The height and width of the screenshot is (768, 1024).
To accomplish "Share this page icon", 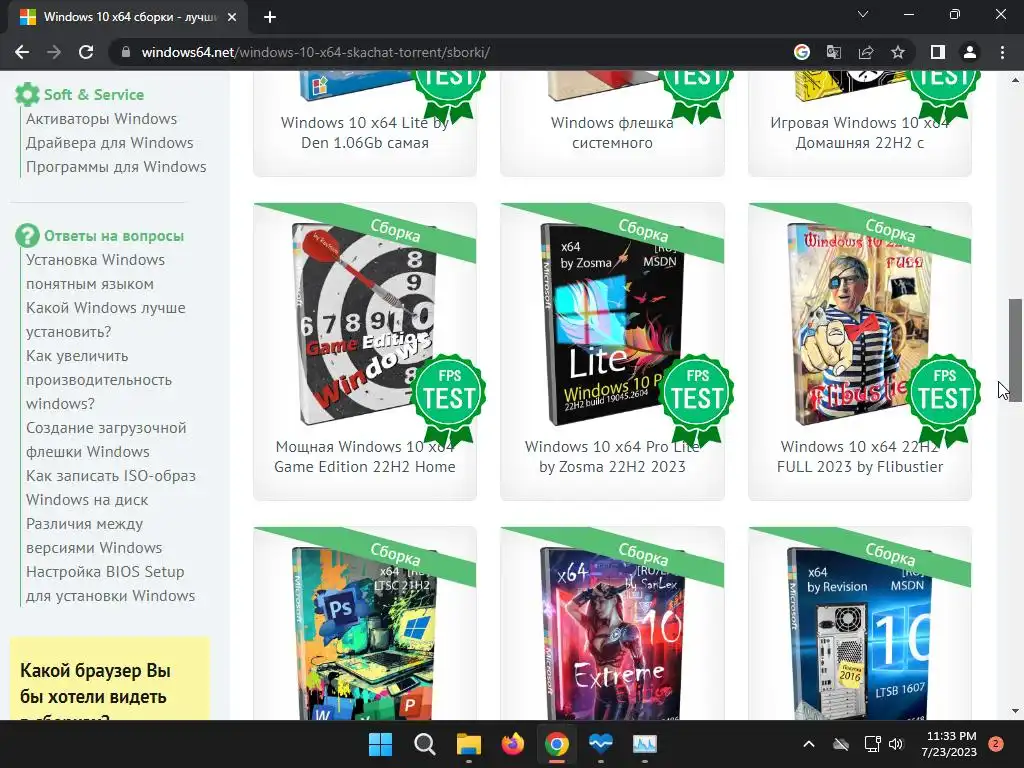I will (866, 52).
